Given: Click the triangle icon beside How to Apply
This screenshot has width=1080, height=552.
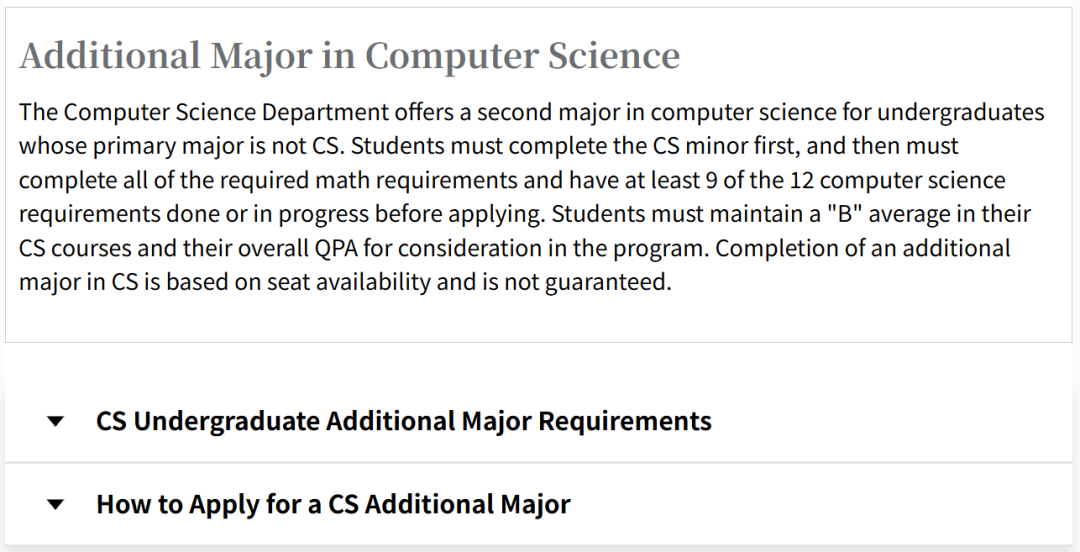Looking at the screenshot, I should [x=56, y=505].
